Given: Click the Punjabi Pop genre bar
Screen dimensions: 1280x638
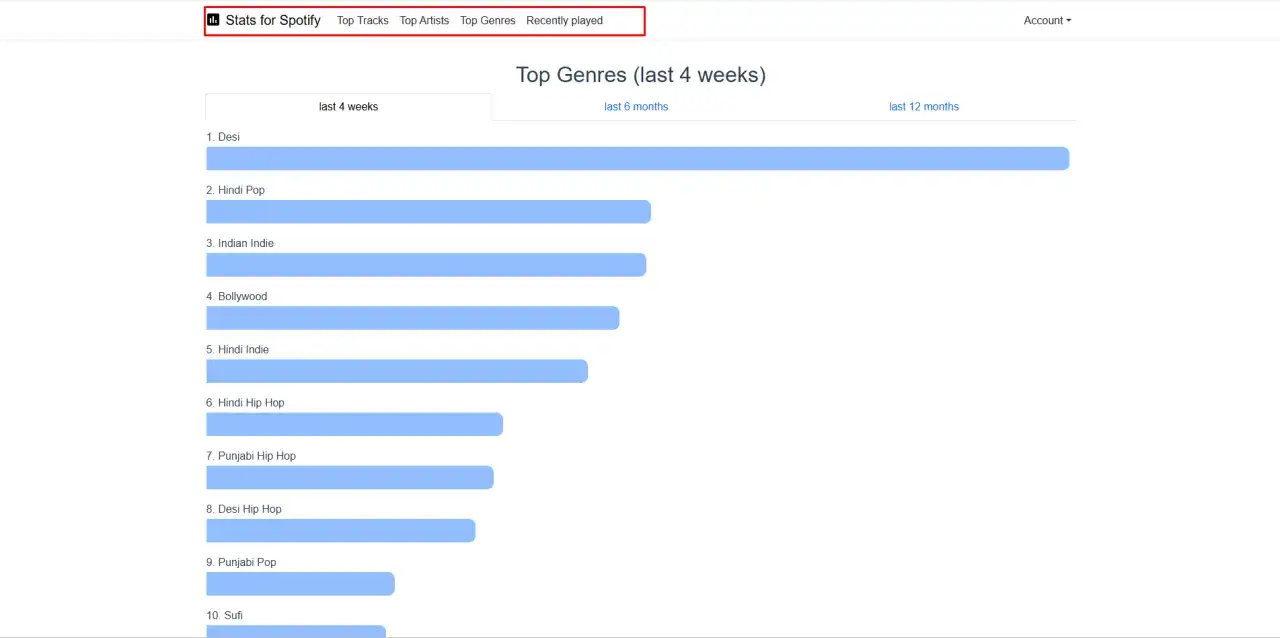Looking at the screenshot, I should tap(300, 584).
